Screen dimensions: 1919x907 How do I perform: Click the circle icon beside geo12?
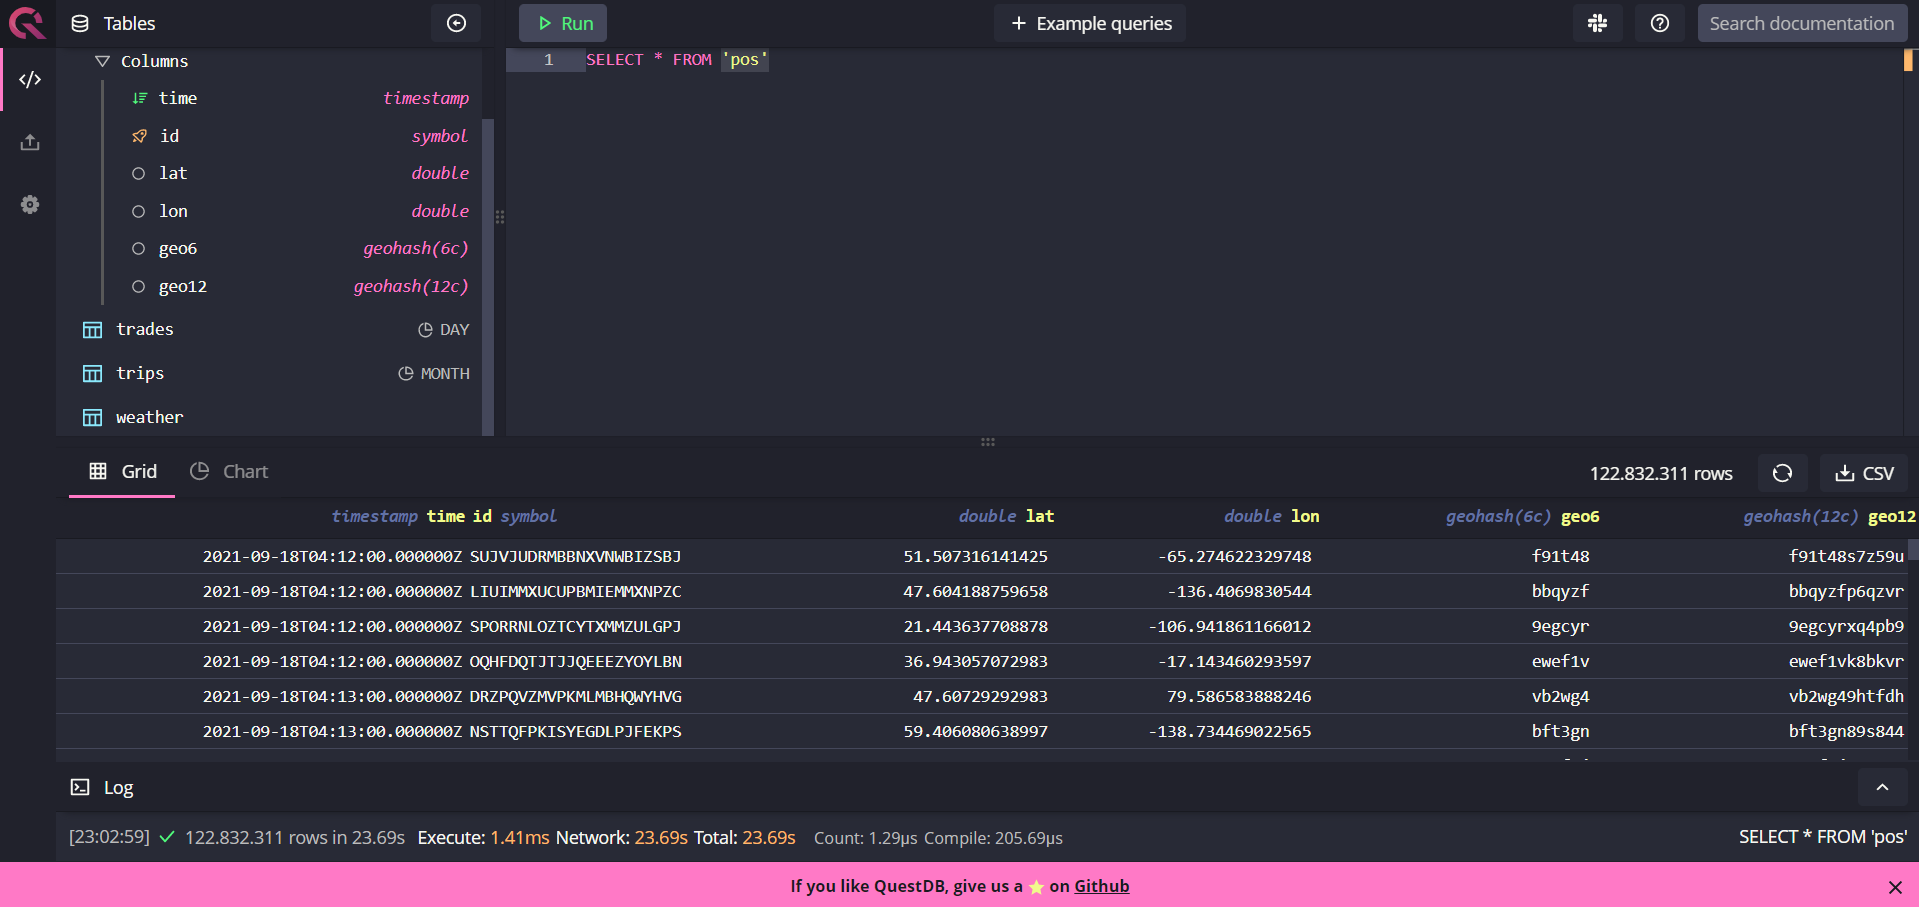tap(139, 287)
